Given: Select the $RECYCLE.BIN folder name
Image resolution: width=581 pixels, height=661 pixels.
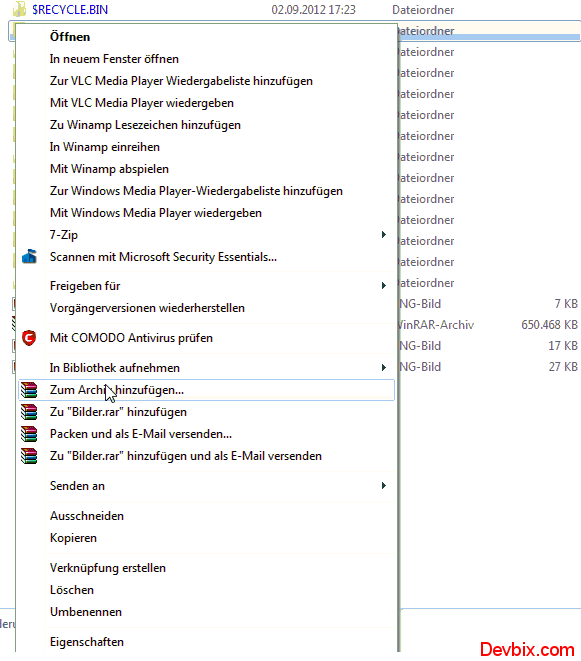Looking at the screenshot, I should (70, 9).
